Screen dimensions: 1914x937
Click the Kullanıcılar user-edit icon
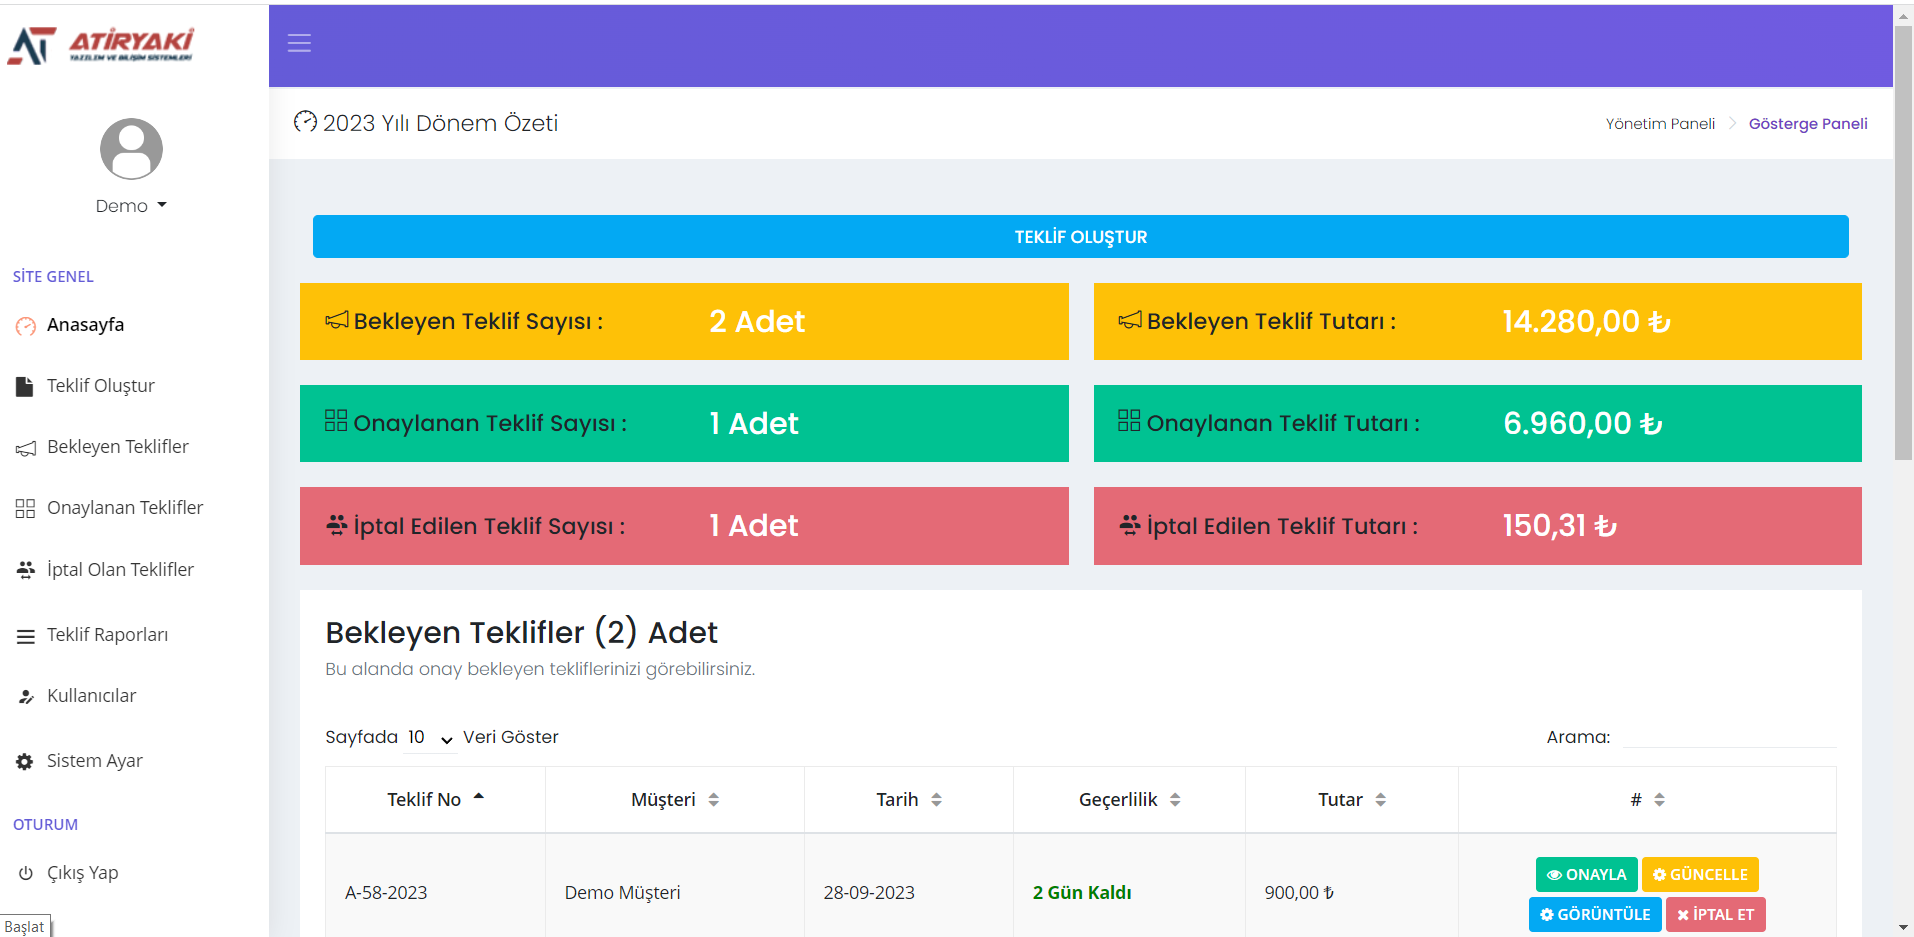[26, 697]
